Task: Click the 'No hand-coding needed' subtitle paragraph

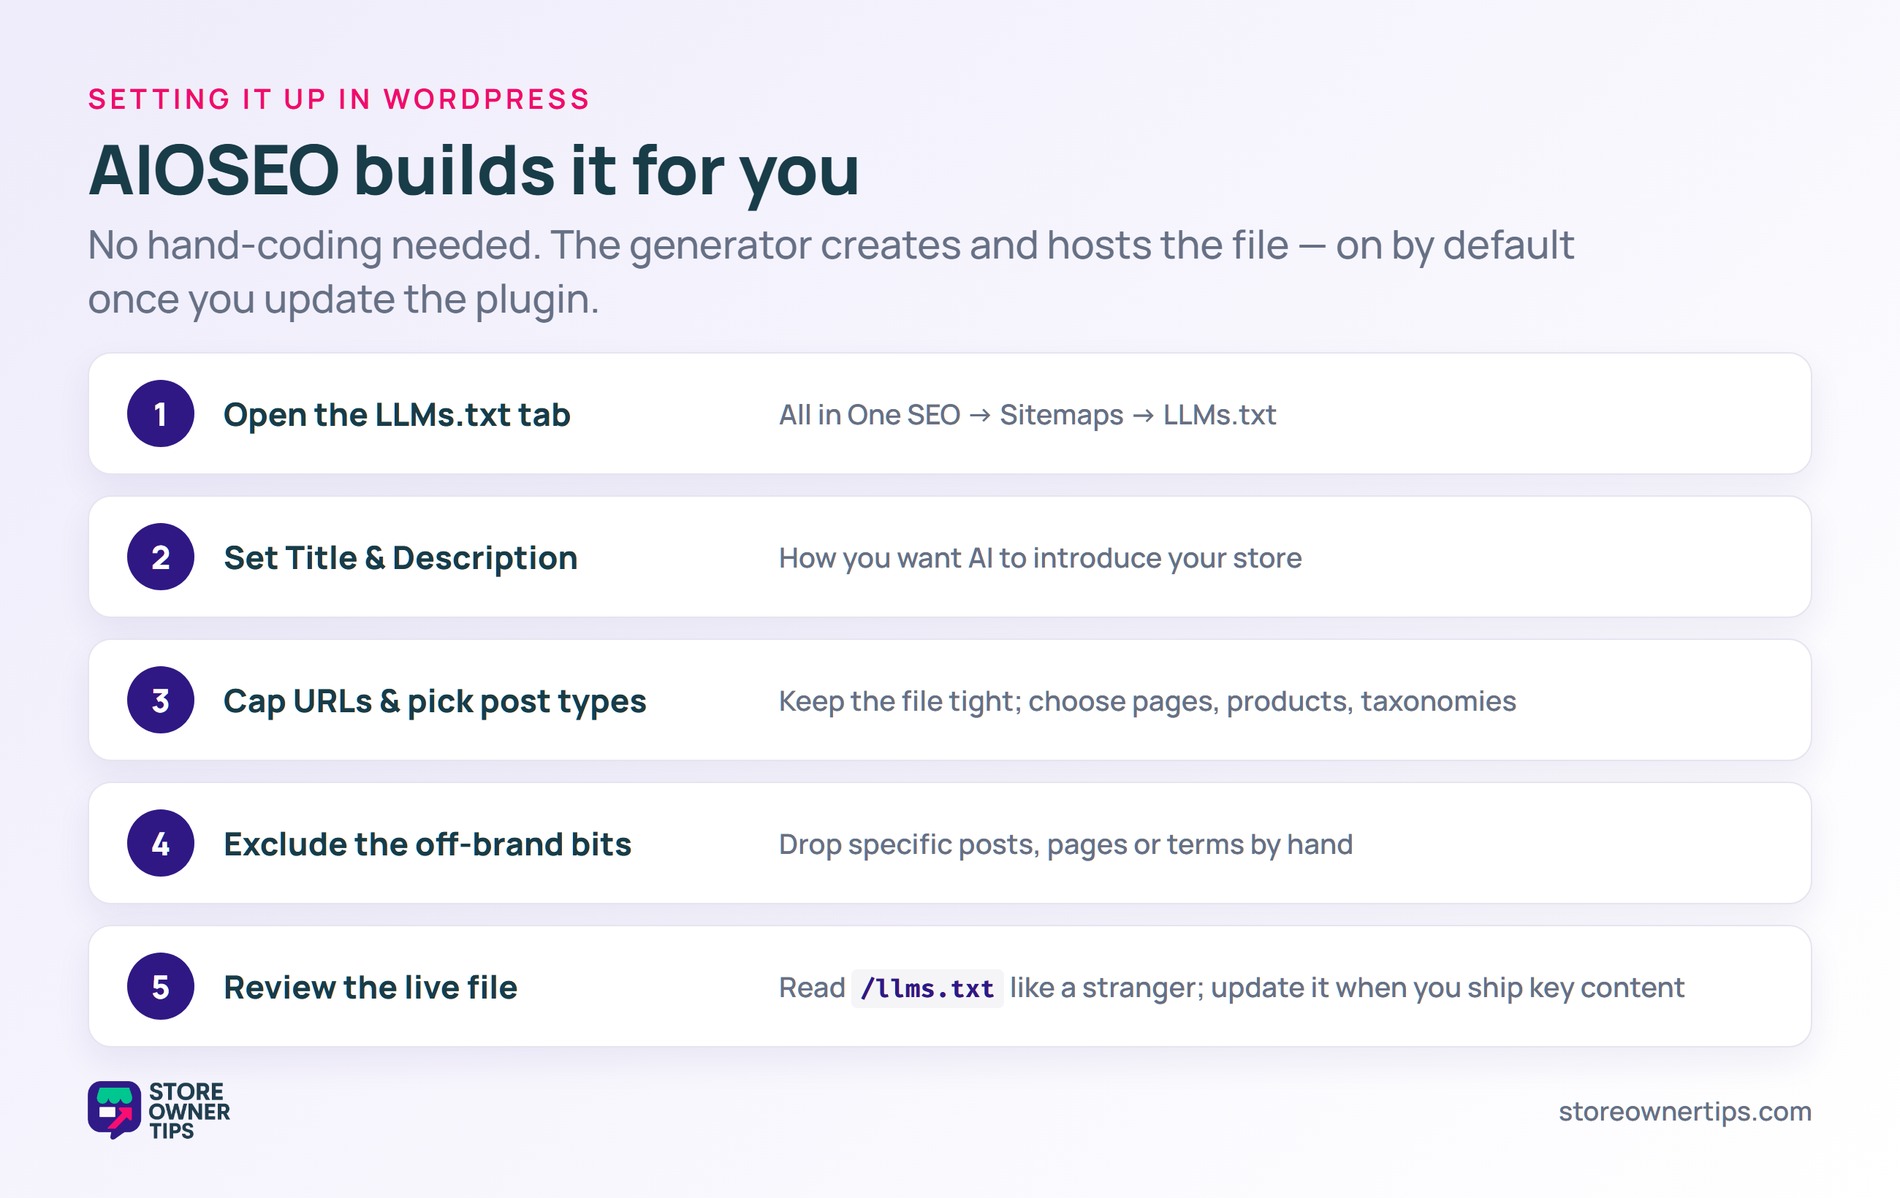Action: pos(831,272)
